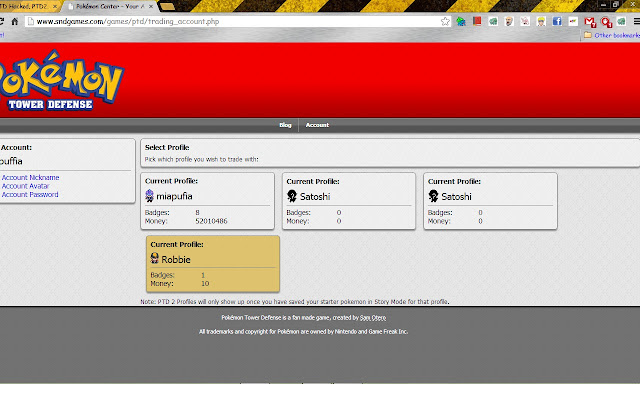Click the Bulbasaur extension beside the red book
Viewport: 640px width, 400px height.
(x=493, y=21)
